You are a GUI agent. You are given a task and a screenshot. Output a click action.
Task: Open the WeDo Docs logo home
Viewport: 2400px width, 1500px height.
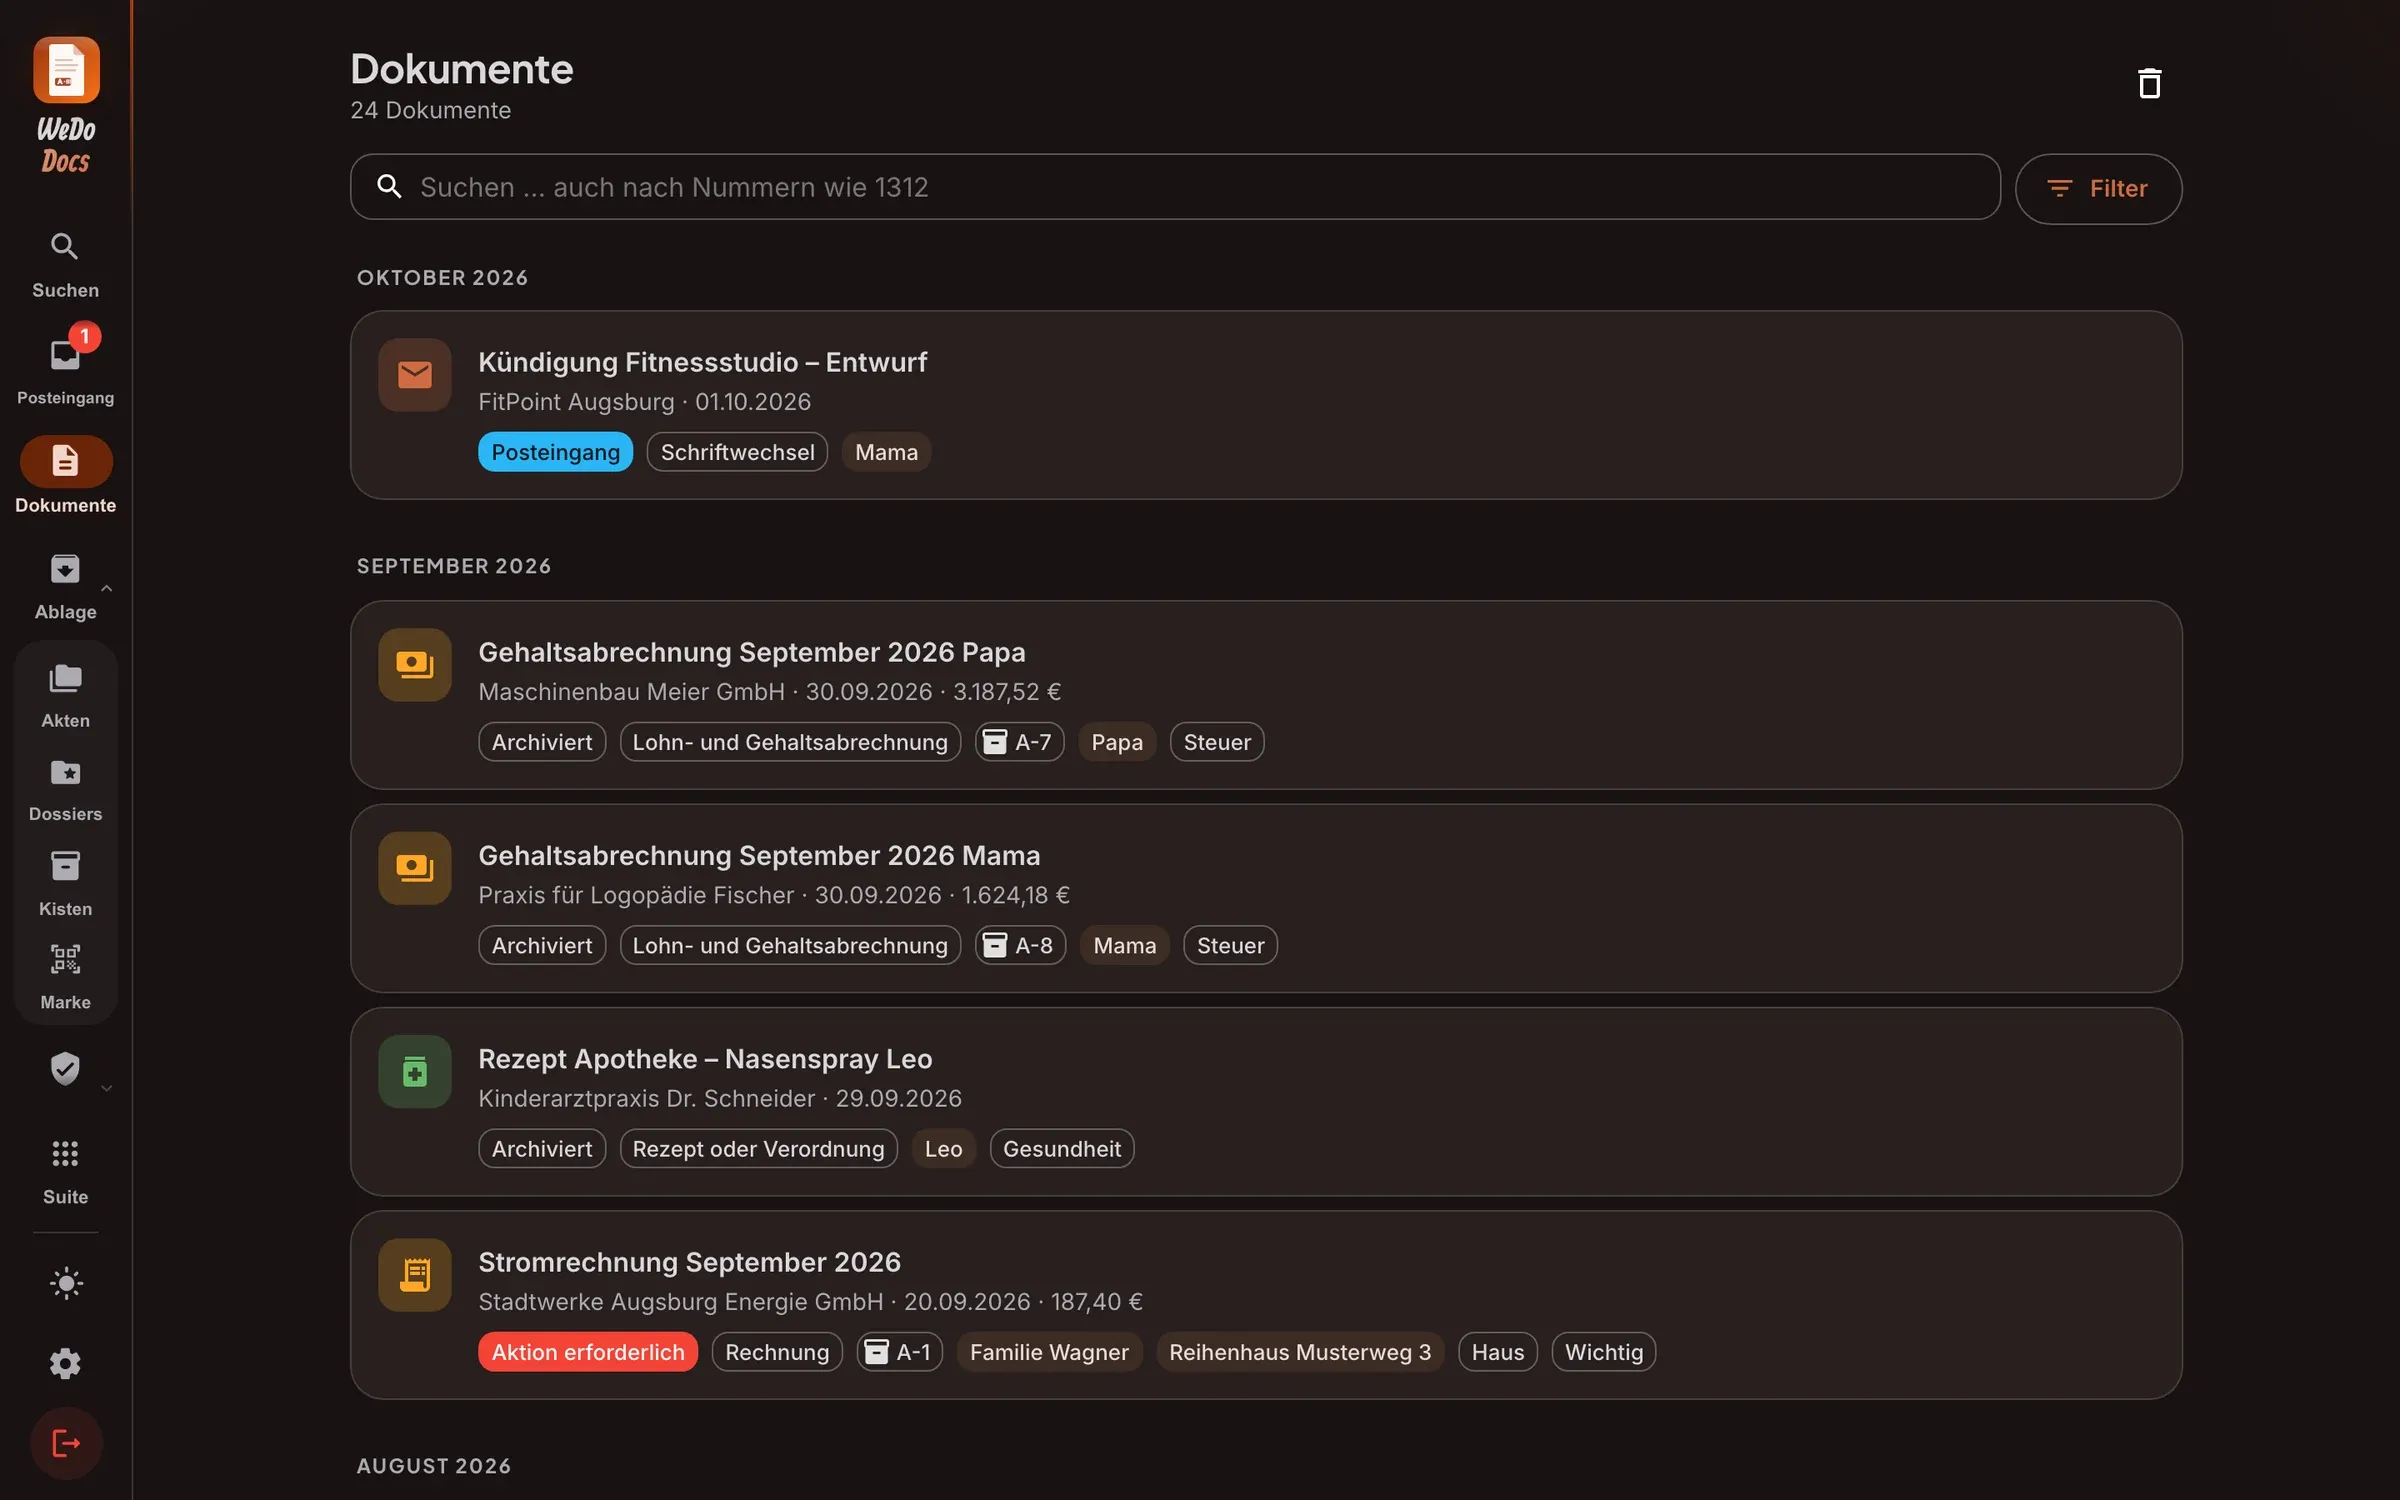pos(66,106)
